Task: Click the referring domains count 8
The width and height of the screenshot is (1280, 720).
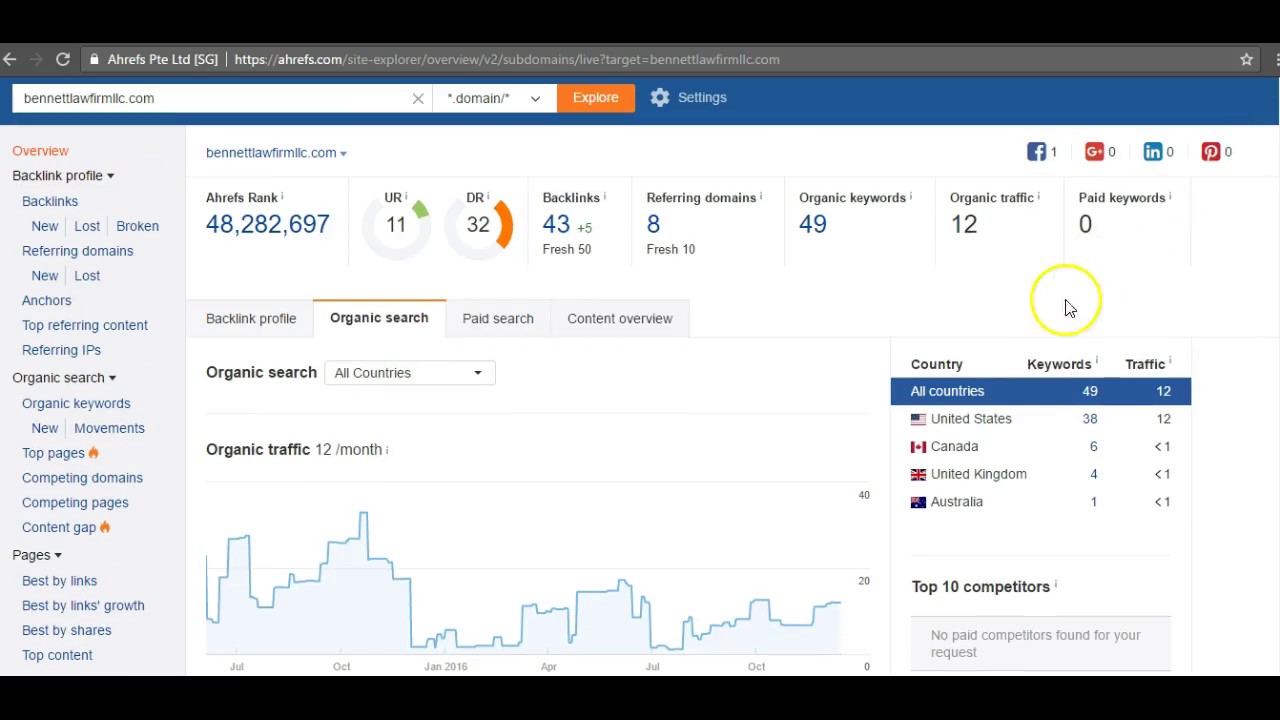Action: [x=653, y=225]
